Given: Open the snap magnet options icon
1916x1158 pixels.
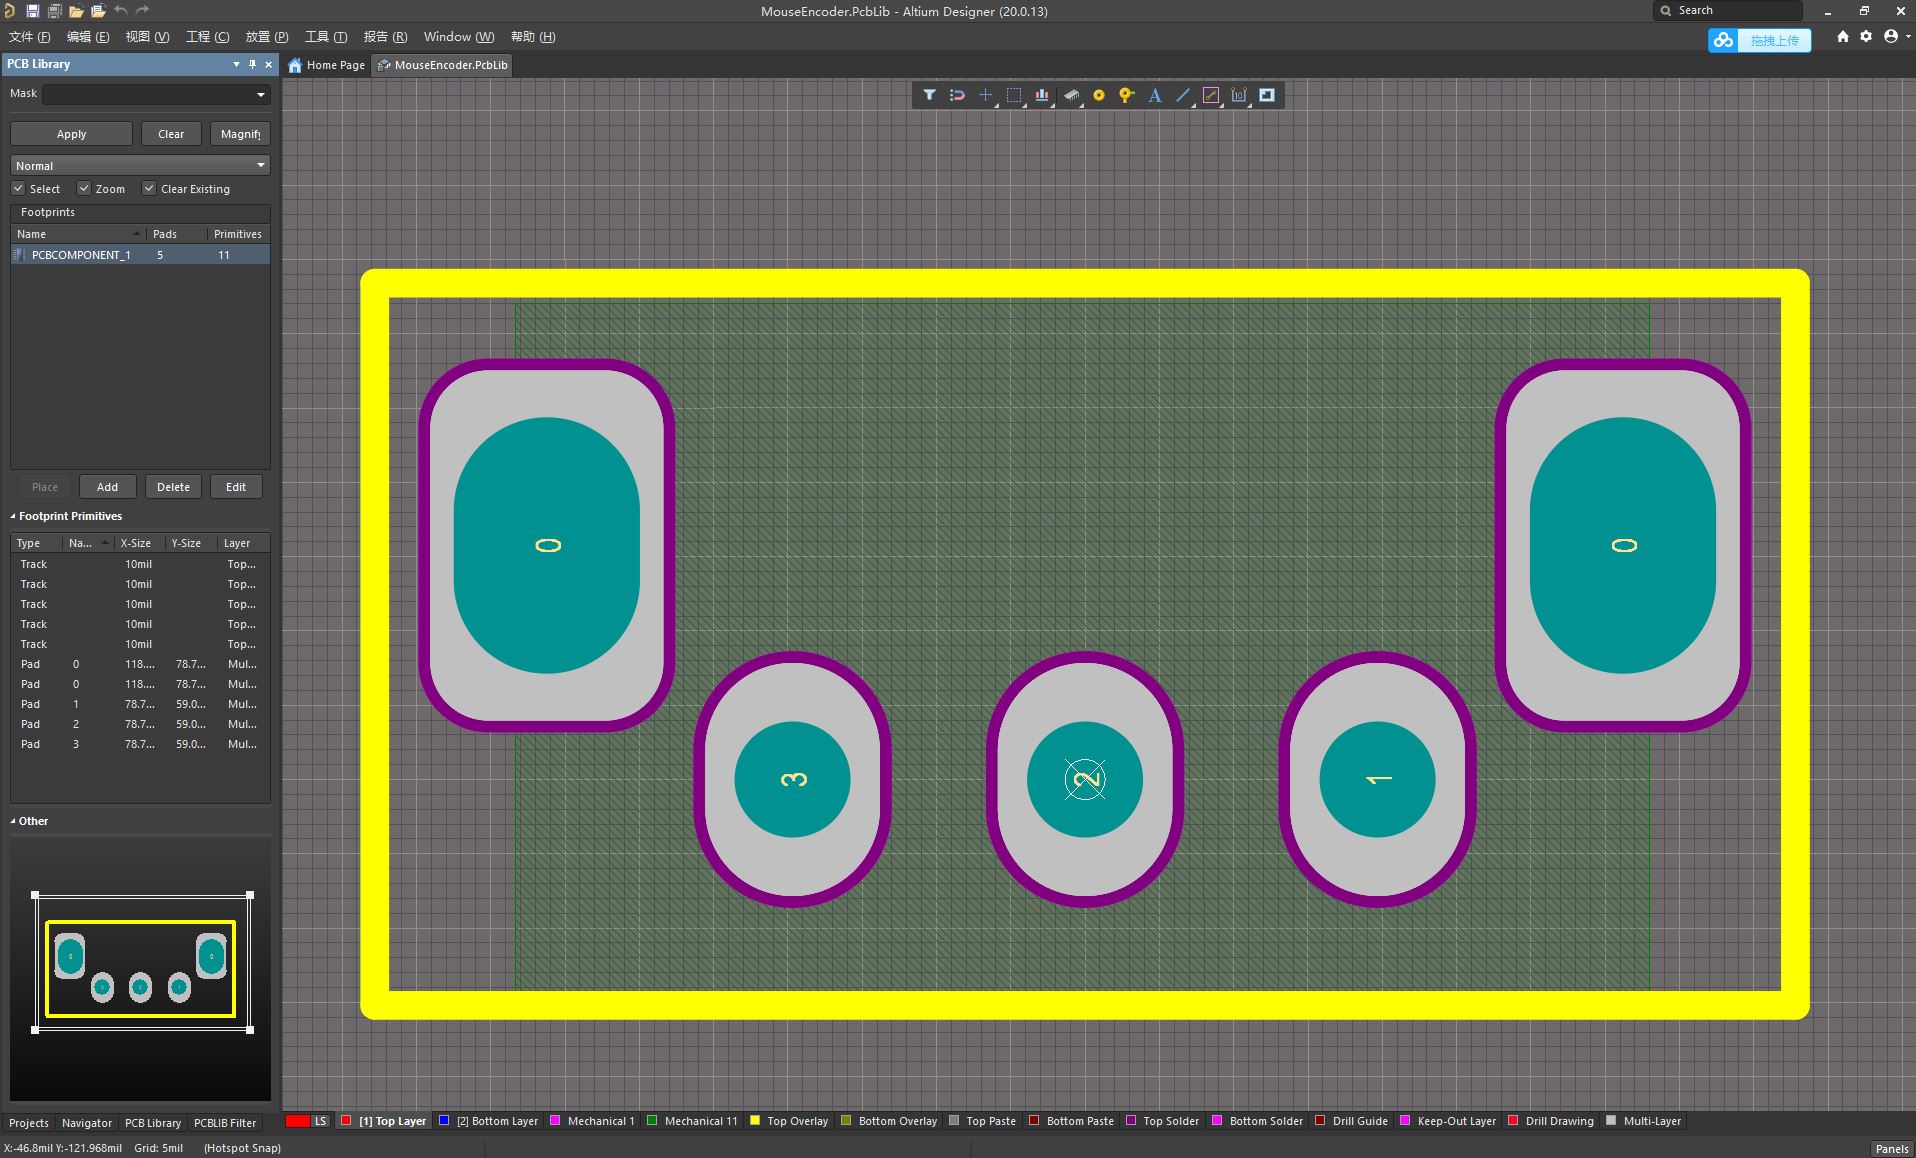Looking at the screenshot, I should point(957,95).
